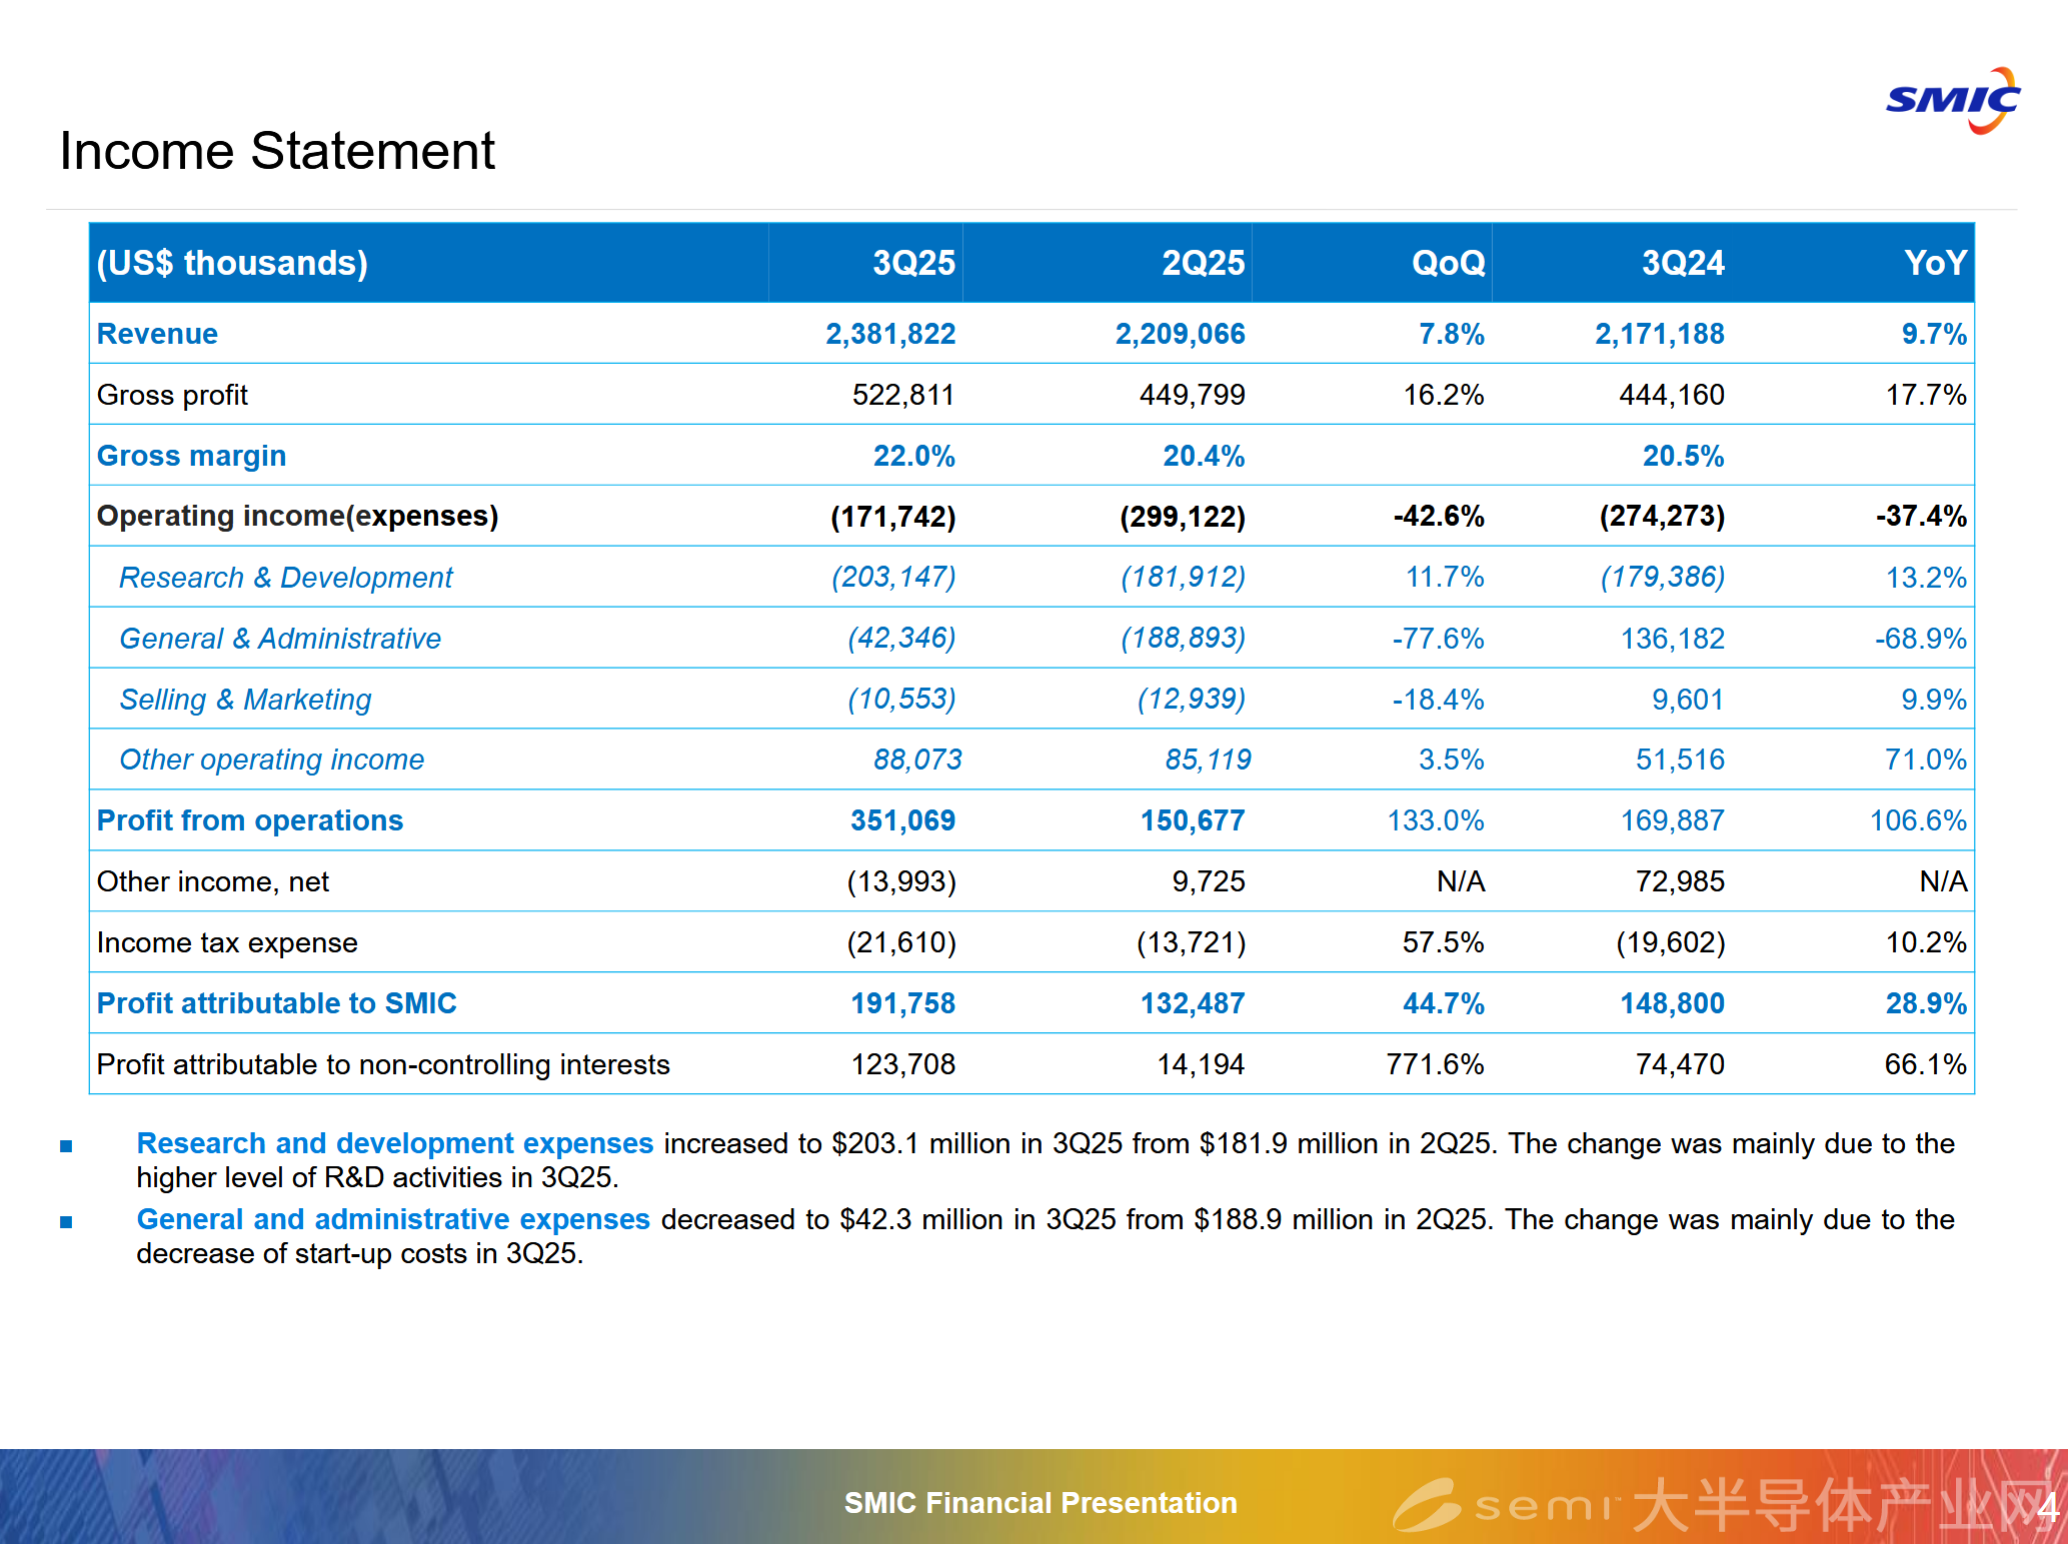
Task: Click the (US$ thousands) header cell
Action: [x=232, y=263]
